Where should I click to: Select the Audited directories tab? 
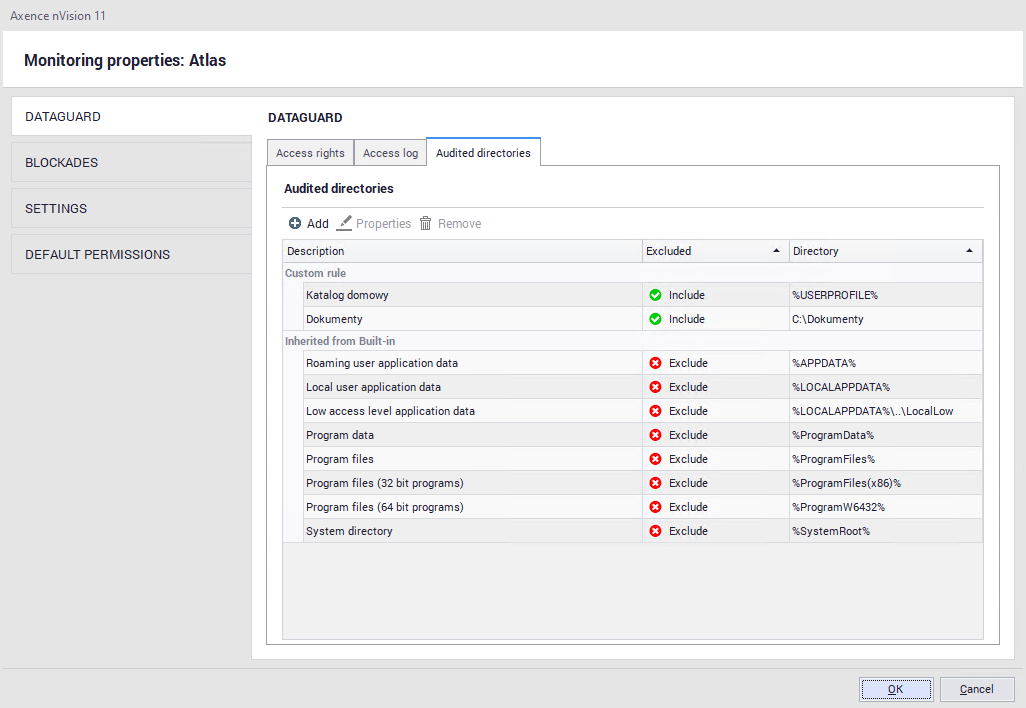(x=483, y=153)
